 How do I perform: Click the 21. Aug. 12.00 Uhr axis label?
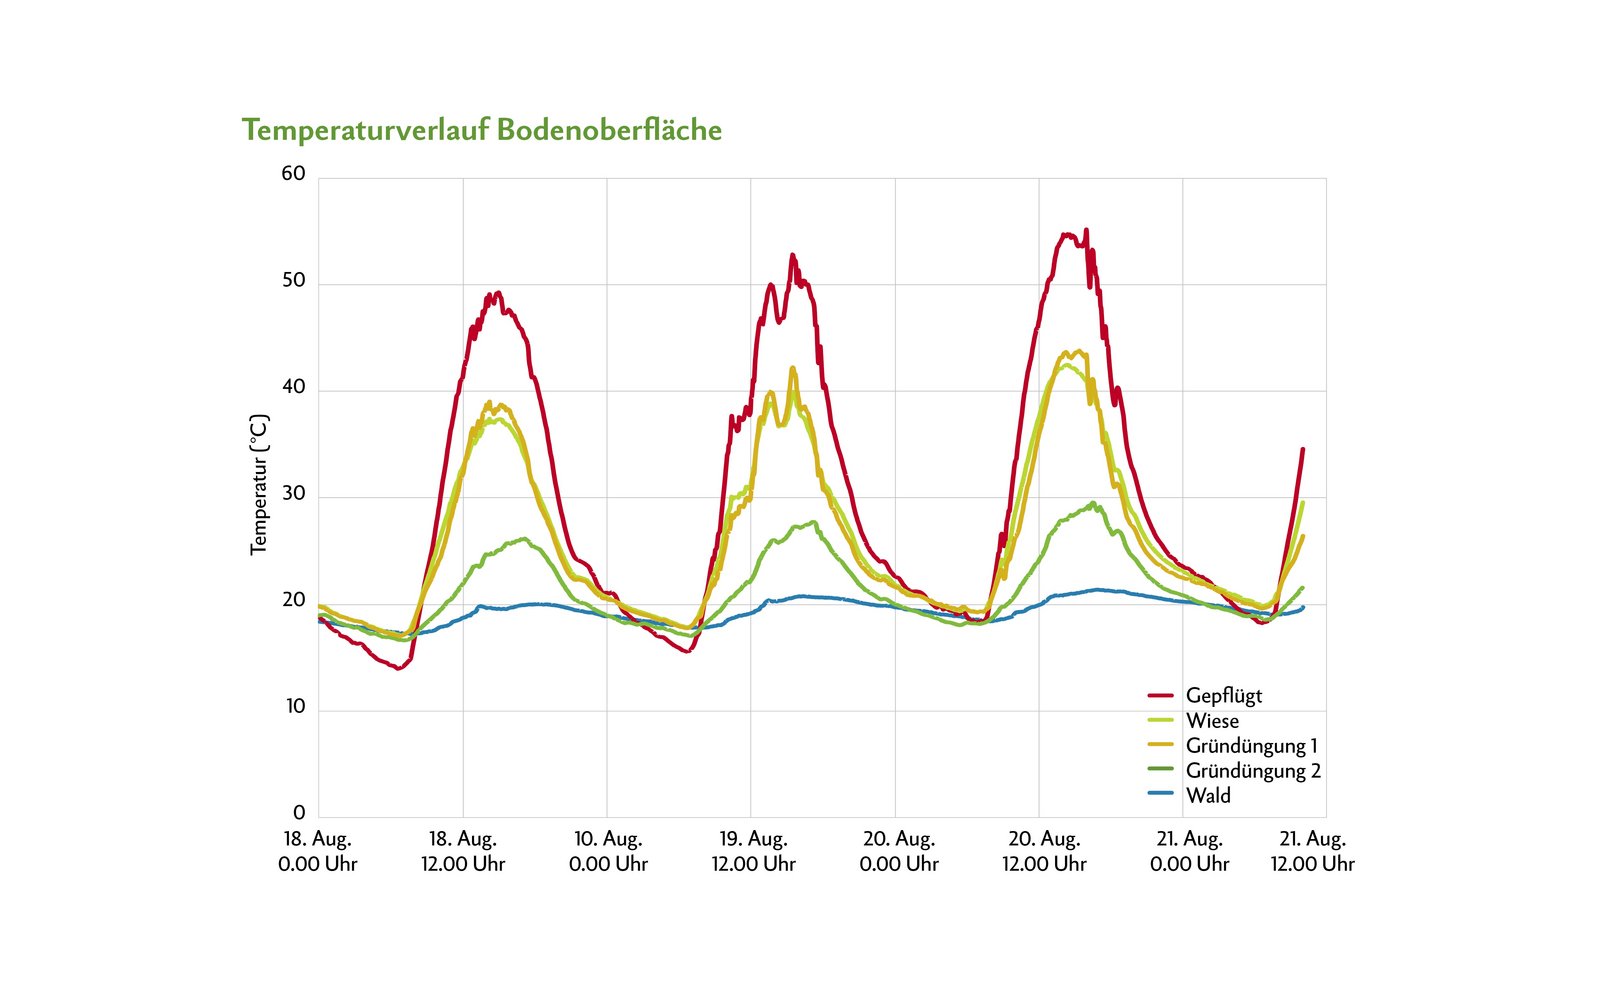(x=1312, y=851)
